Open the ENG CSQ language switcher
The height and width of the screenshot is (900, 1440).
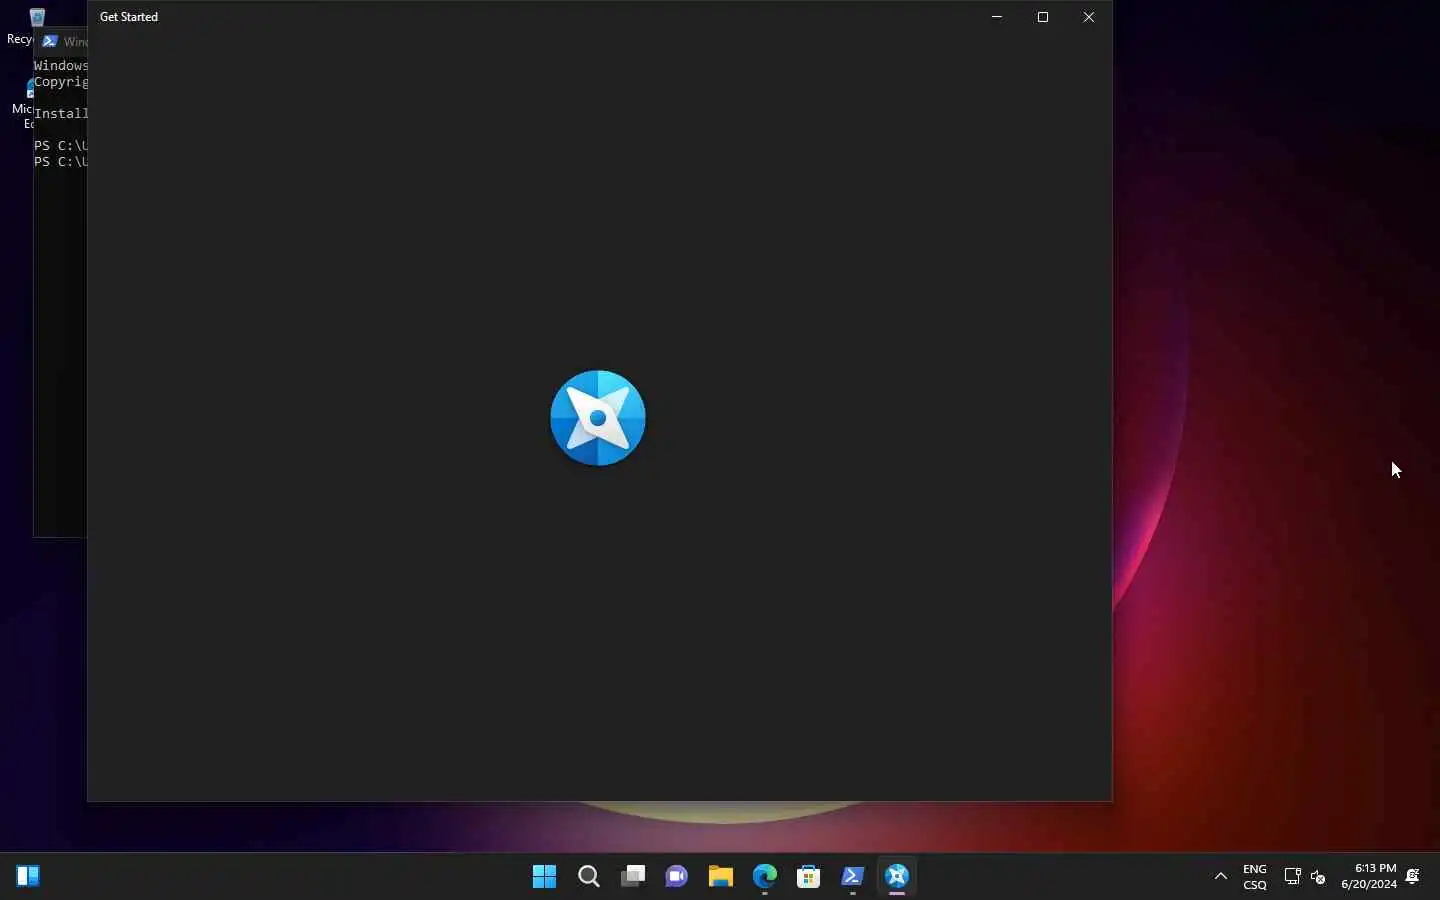[x=1255, y=877]
